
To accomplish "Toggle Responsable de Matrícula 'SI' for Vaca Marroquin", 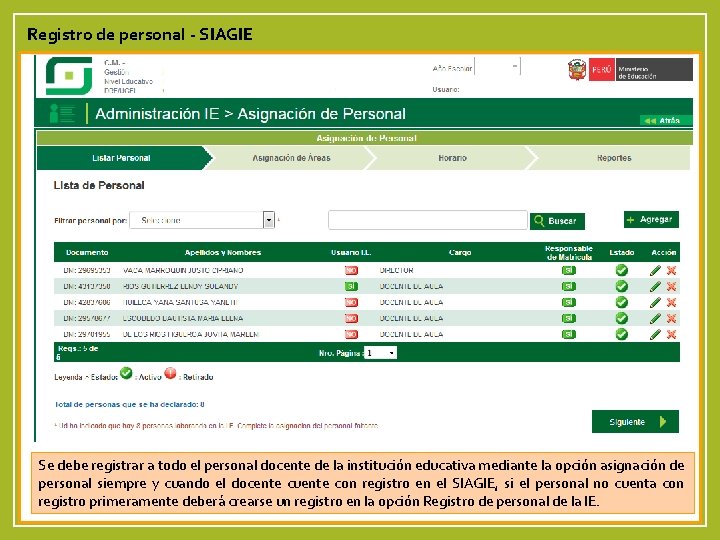I will pos(568,270).
